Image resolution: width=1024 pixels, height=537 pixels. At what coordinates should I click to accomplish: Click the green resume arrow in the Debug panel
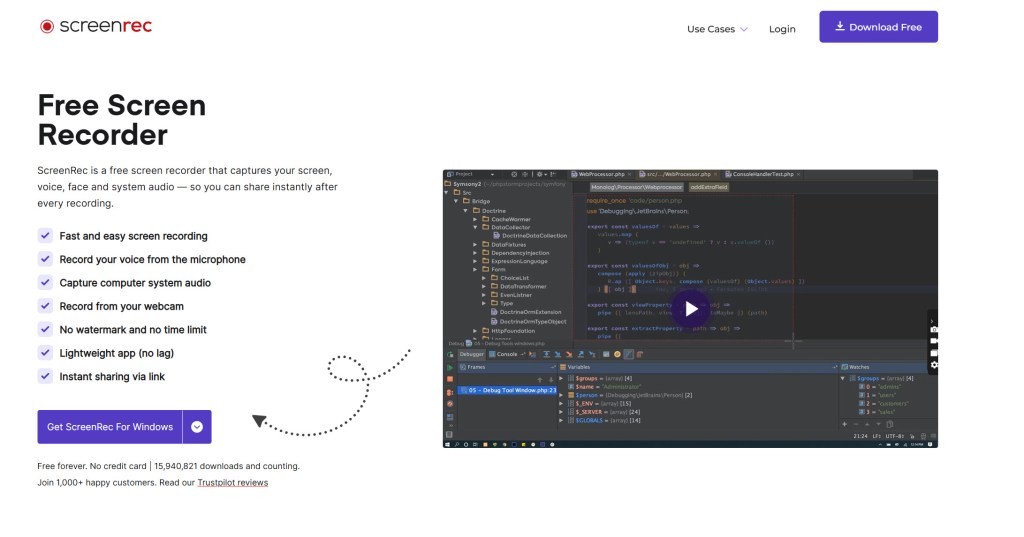click(450, 368)
